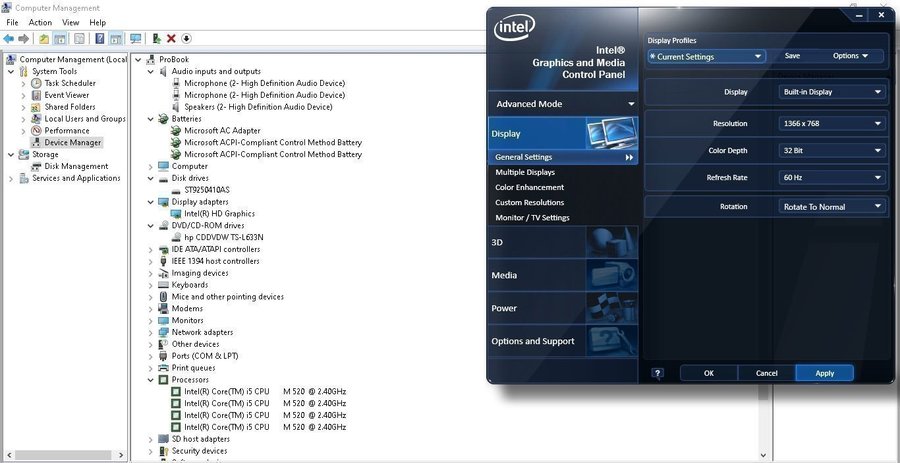Click the Save profile button
Image resolution: width=900 pixels, height=463 pixels.
792,56
